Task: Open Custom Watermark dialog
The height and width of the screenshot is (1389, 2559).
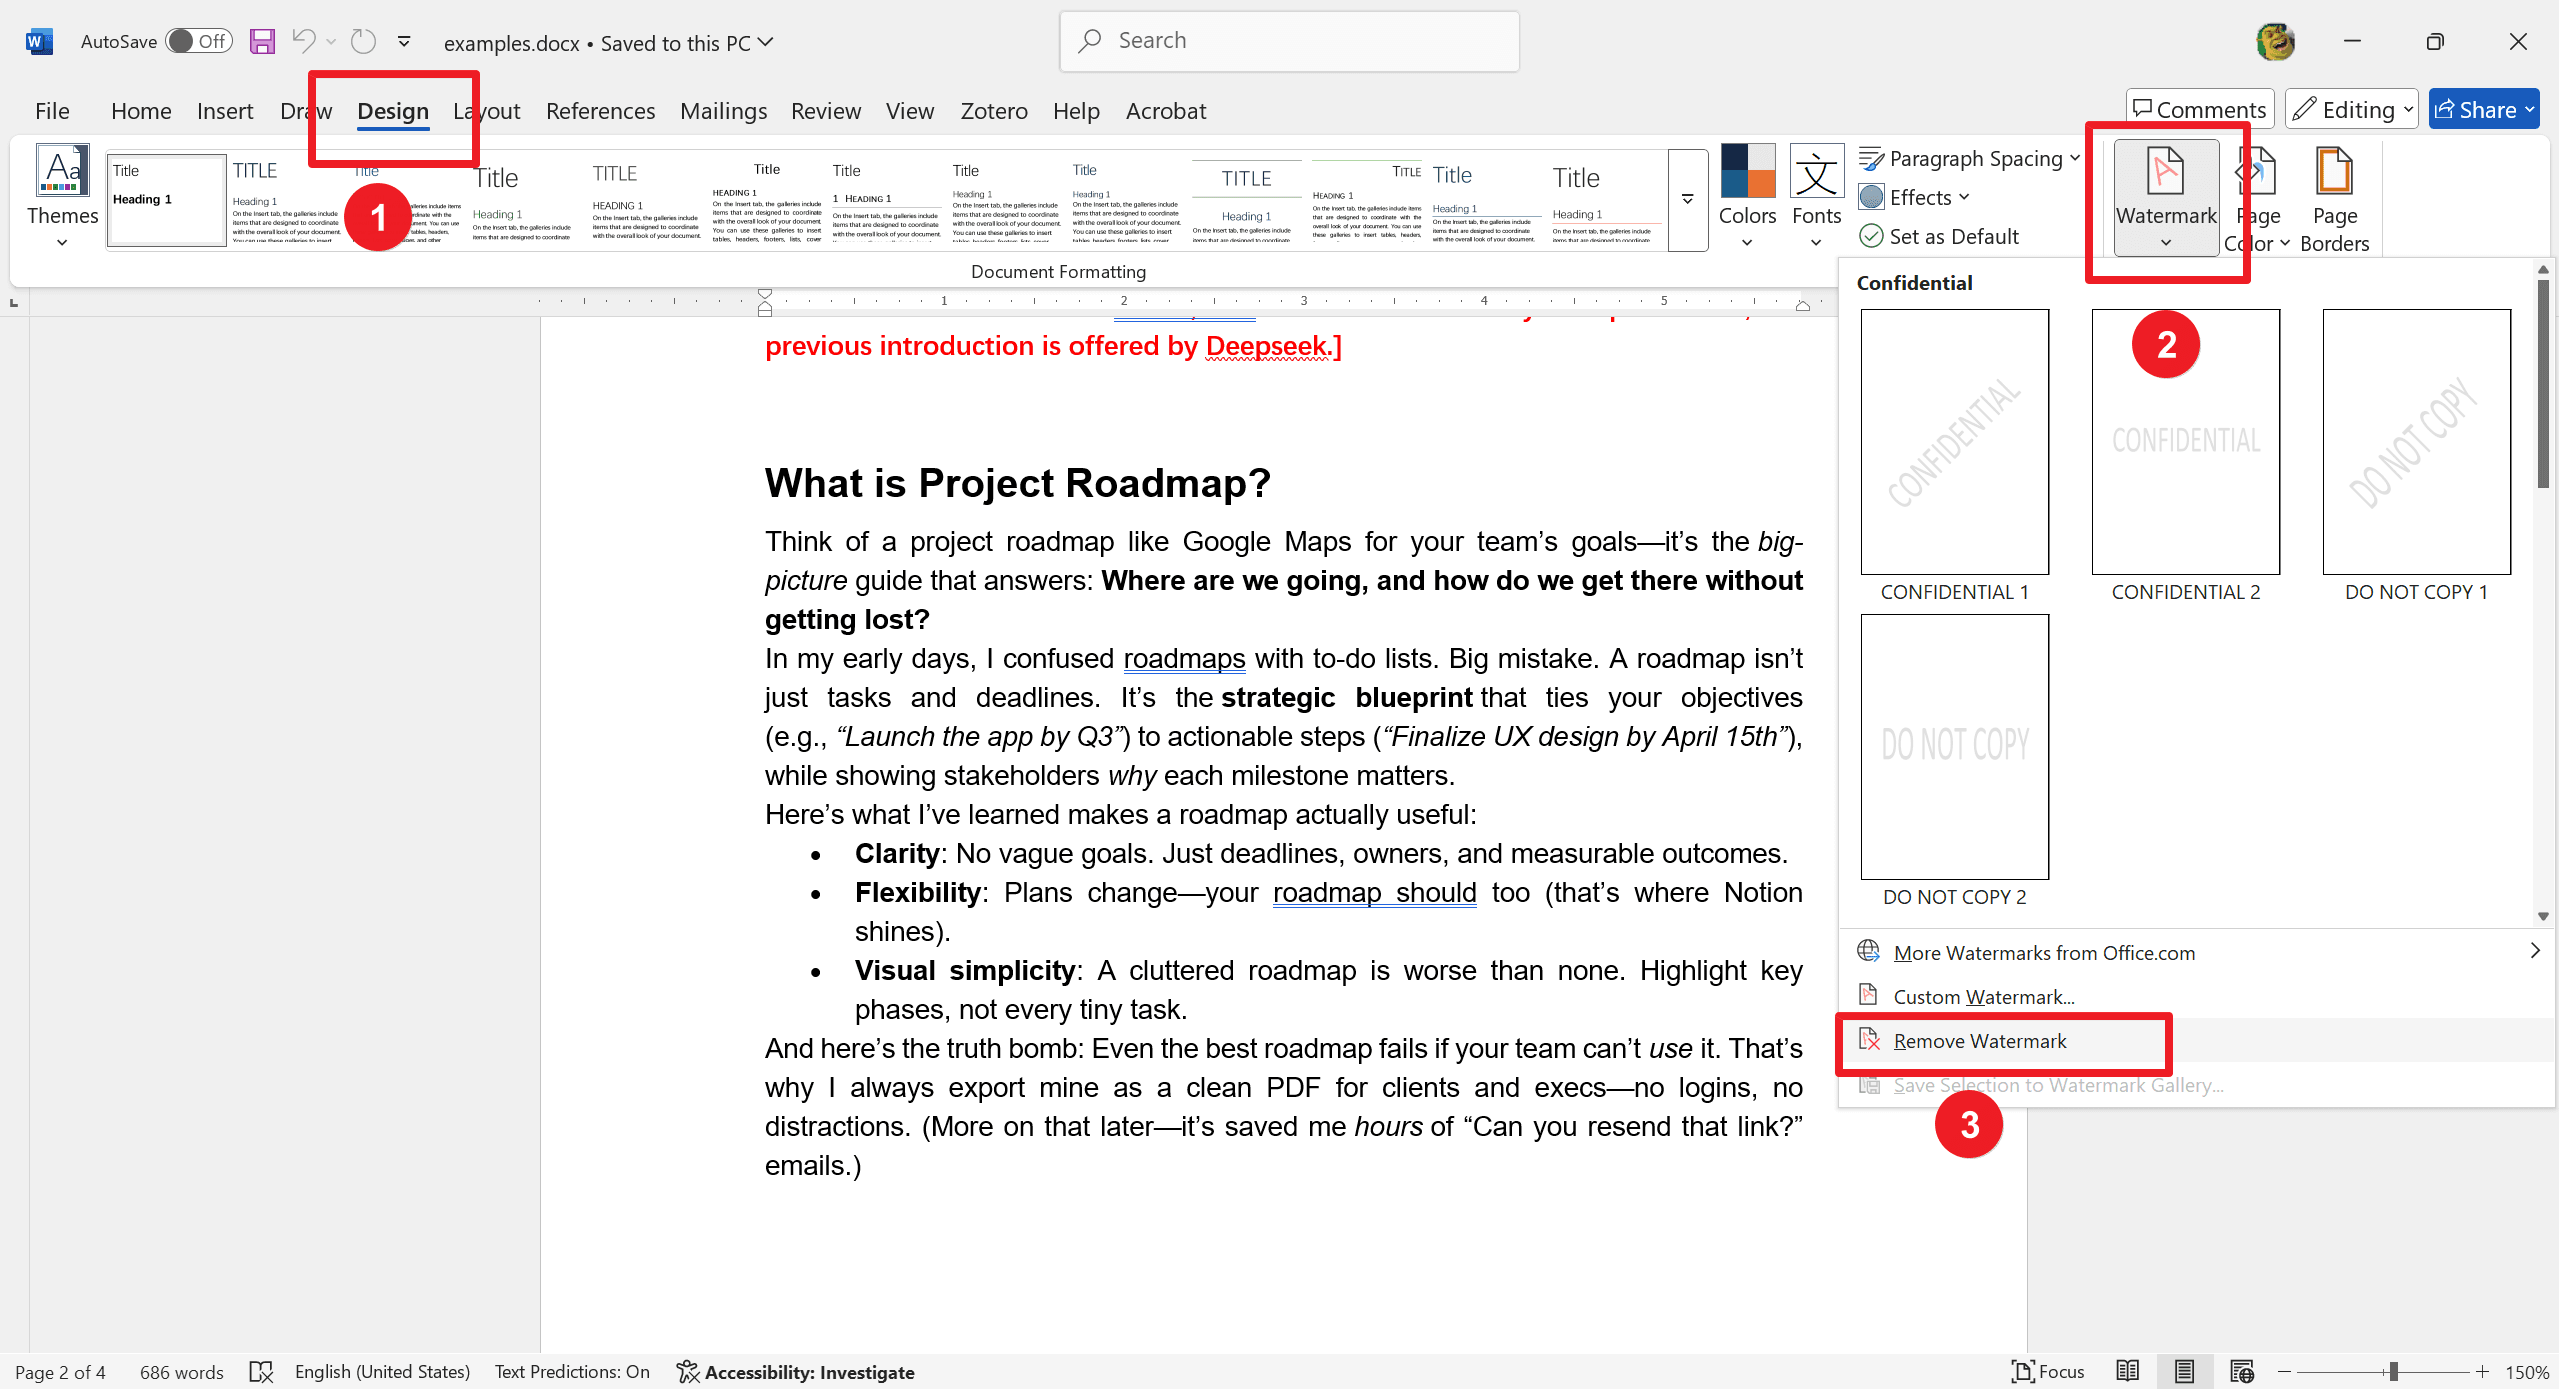Action: pyautogui.click(x=1983, y=996)
